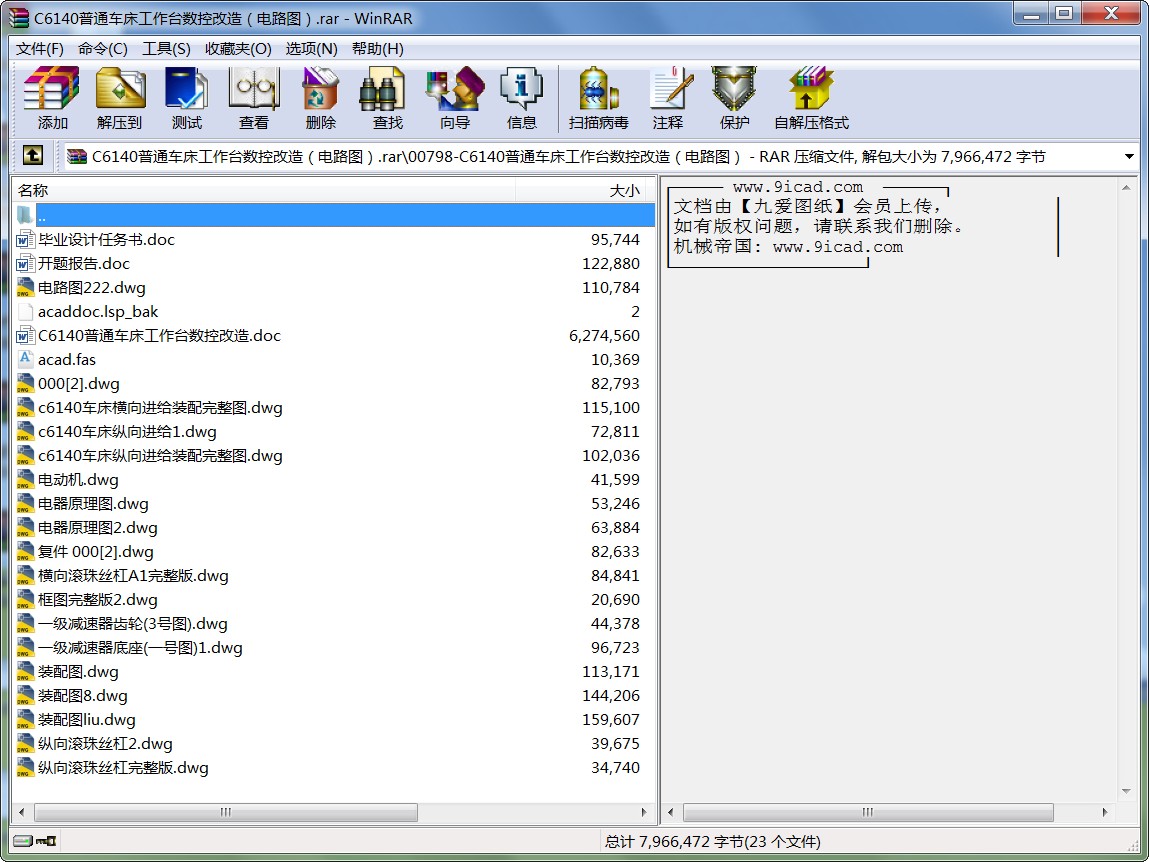Select 一级减速器齿轮(3号图).dwg
1149x862 pixels.
point(133,624)
